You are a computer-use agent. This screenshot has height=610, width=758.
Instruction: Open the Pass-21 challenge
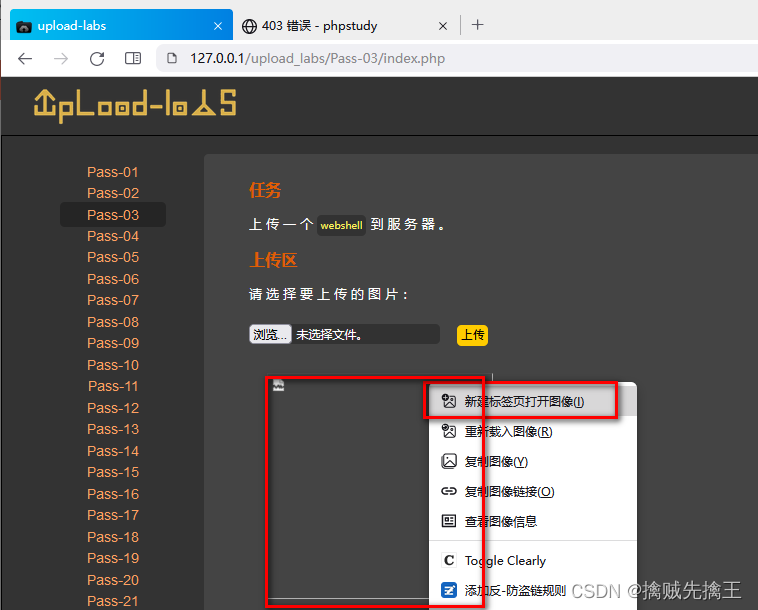pos(113,601)
